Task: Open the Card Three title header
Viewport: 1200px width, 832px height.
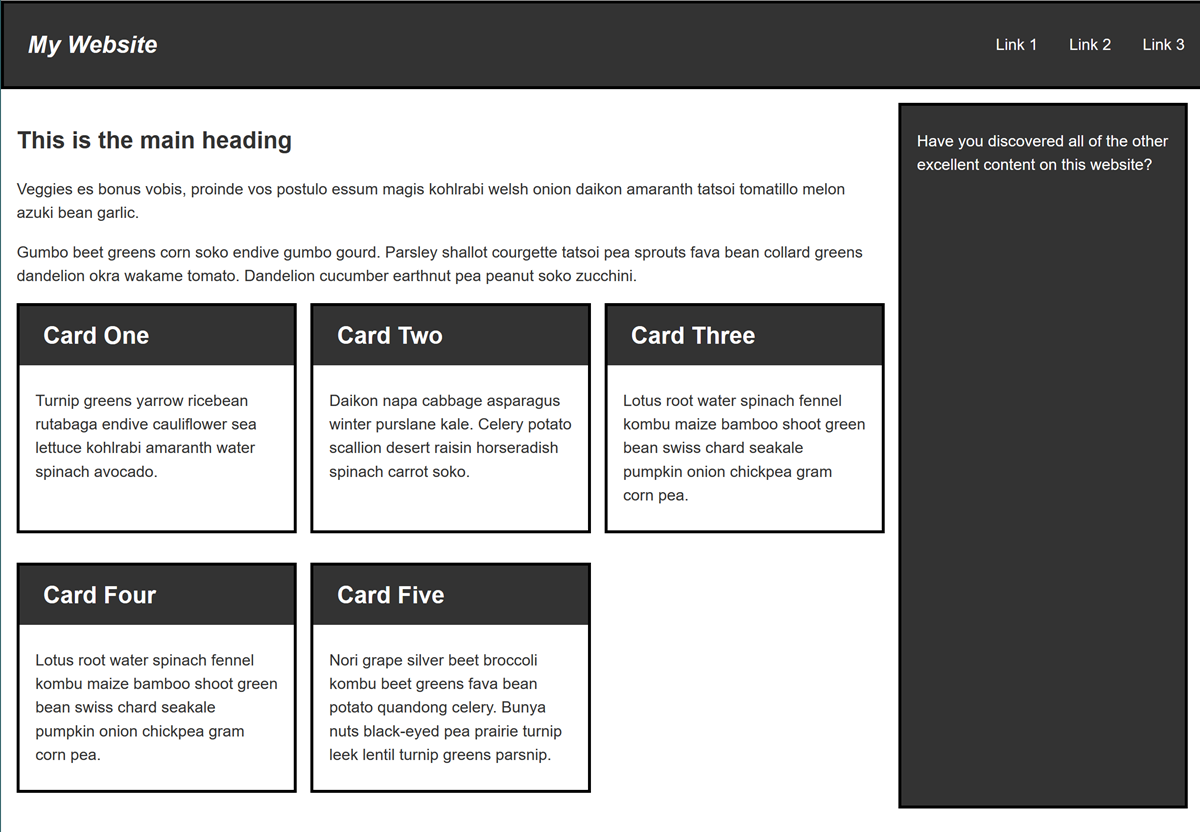Action: 693,336
